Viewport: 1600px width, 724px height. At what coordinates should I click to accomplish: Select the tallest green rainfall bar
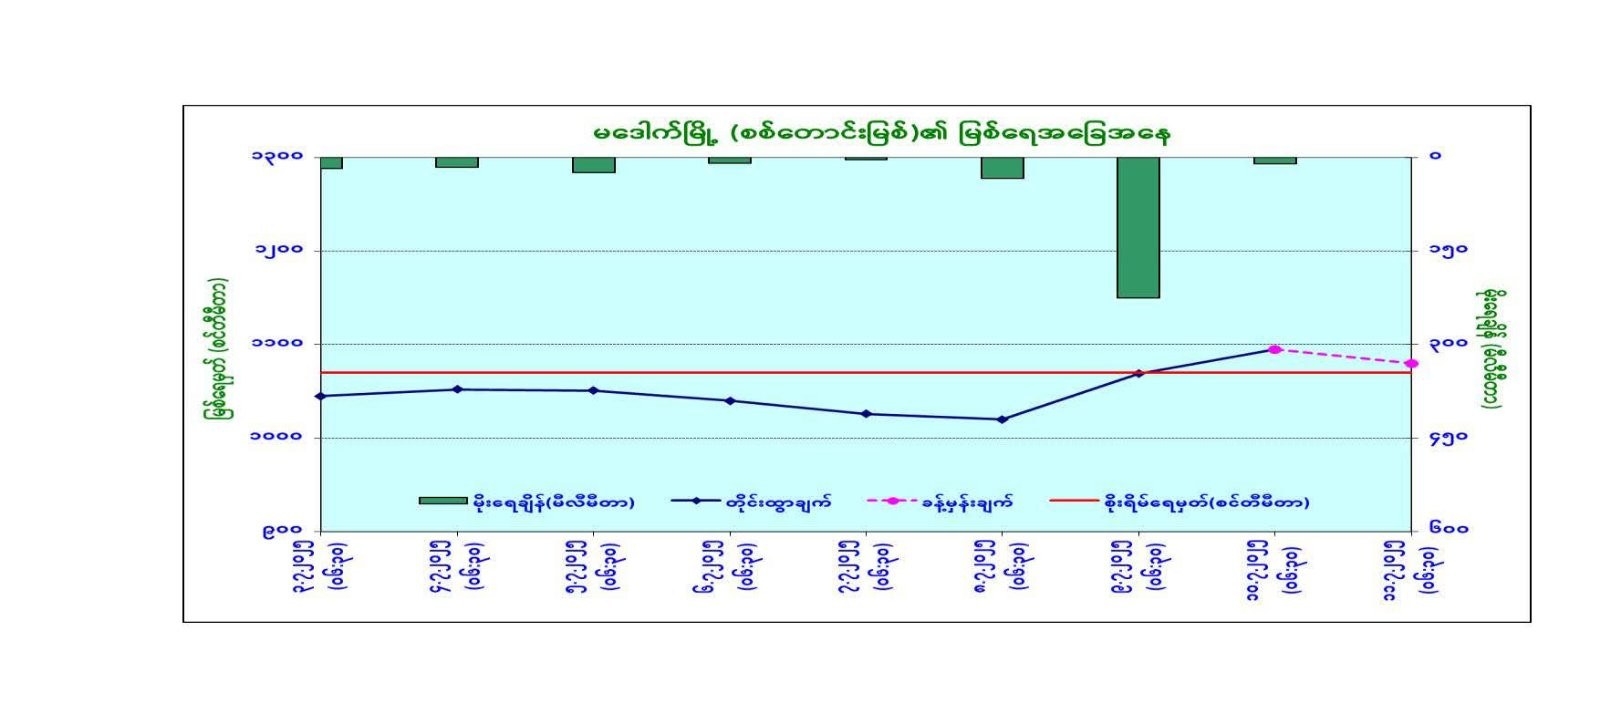pyautogui.click(x=1138, y=227)
